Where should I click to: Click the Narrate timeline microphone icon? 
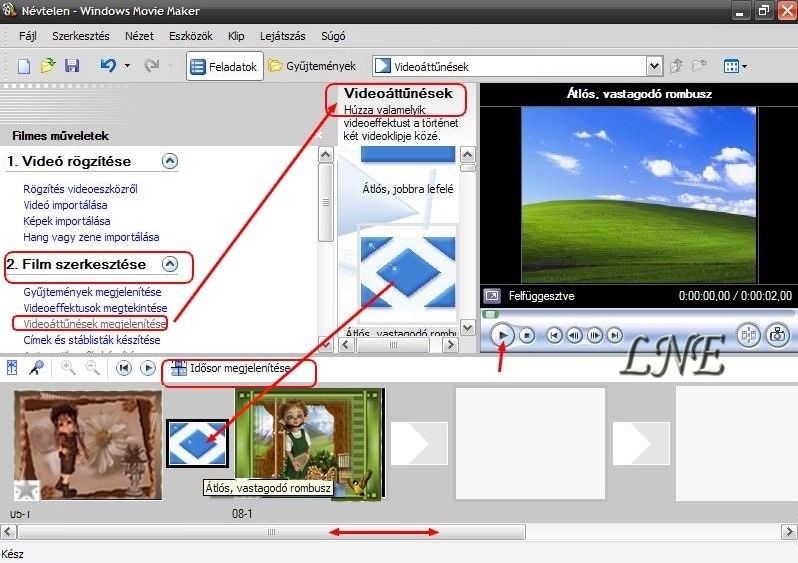[36, 368]
